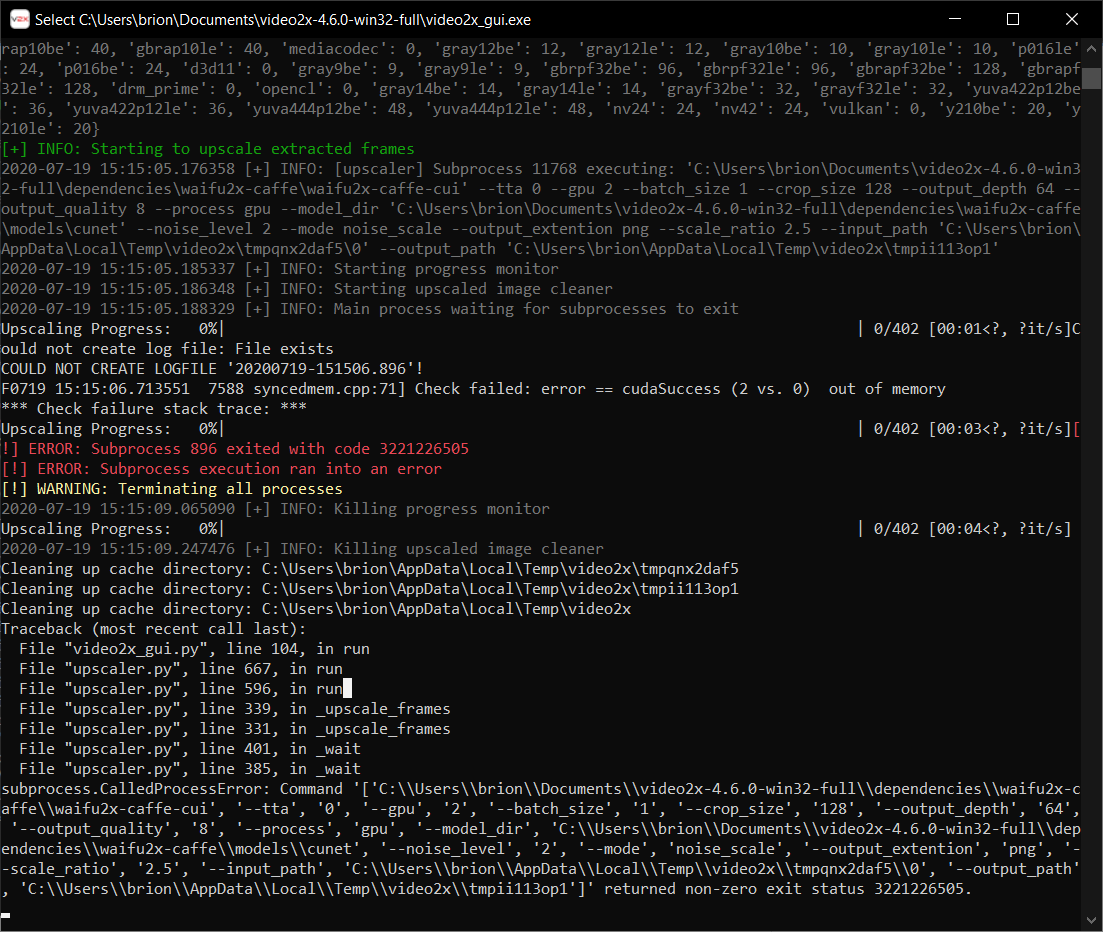Click the 'out of memory' text

[887, 389]
